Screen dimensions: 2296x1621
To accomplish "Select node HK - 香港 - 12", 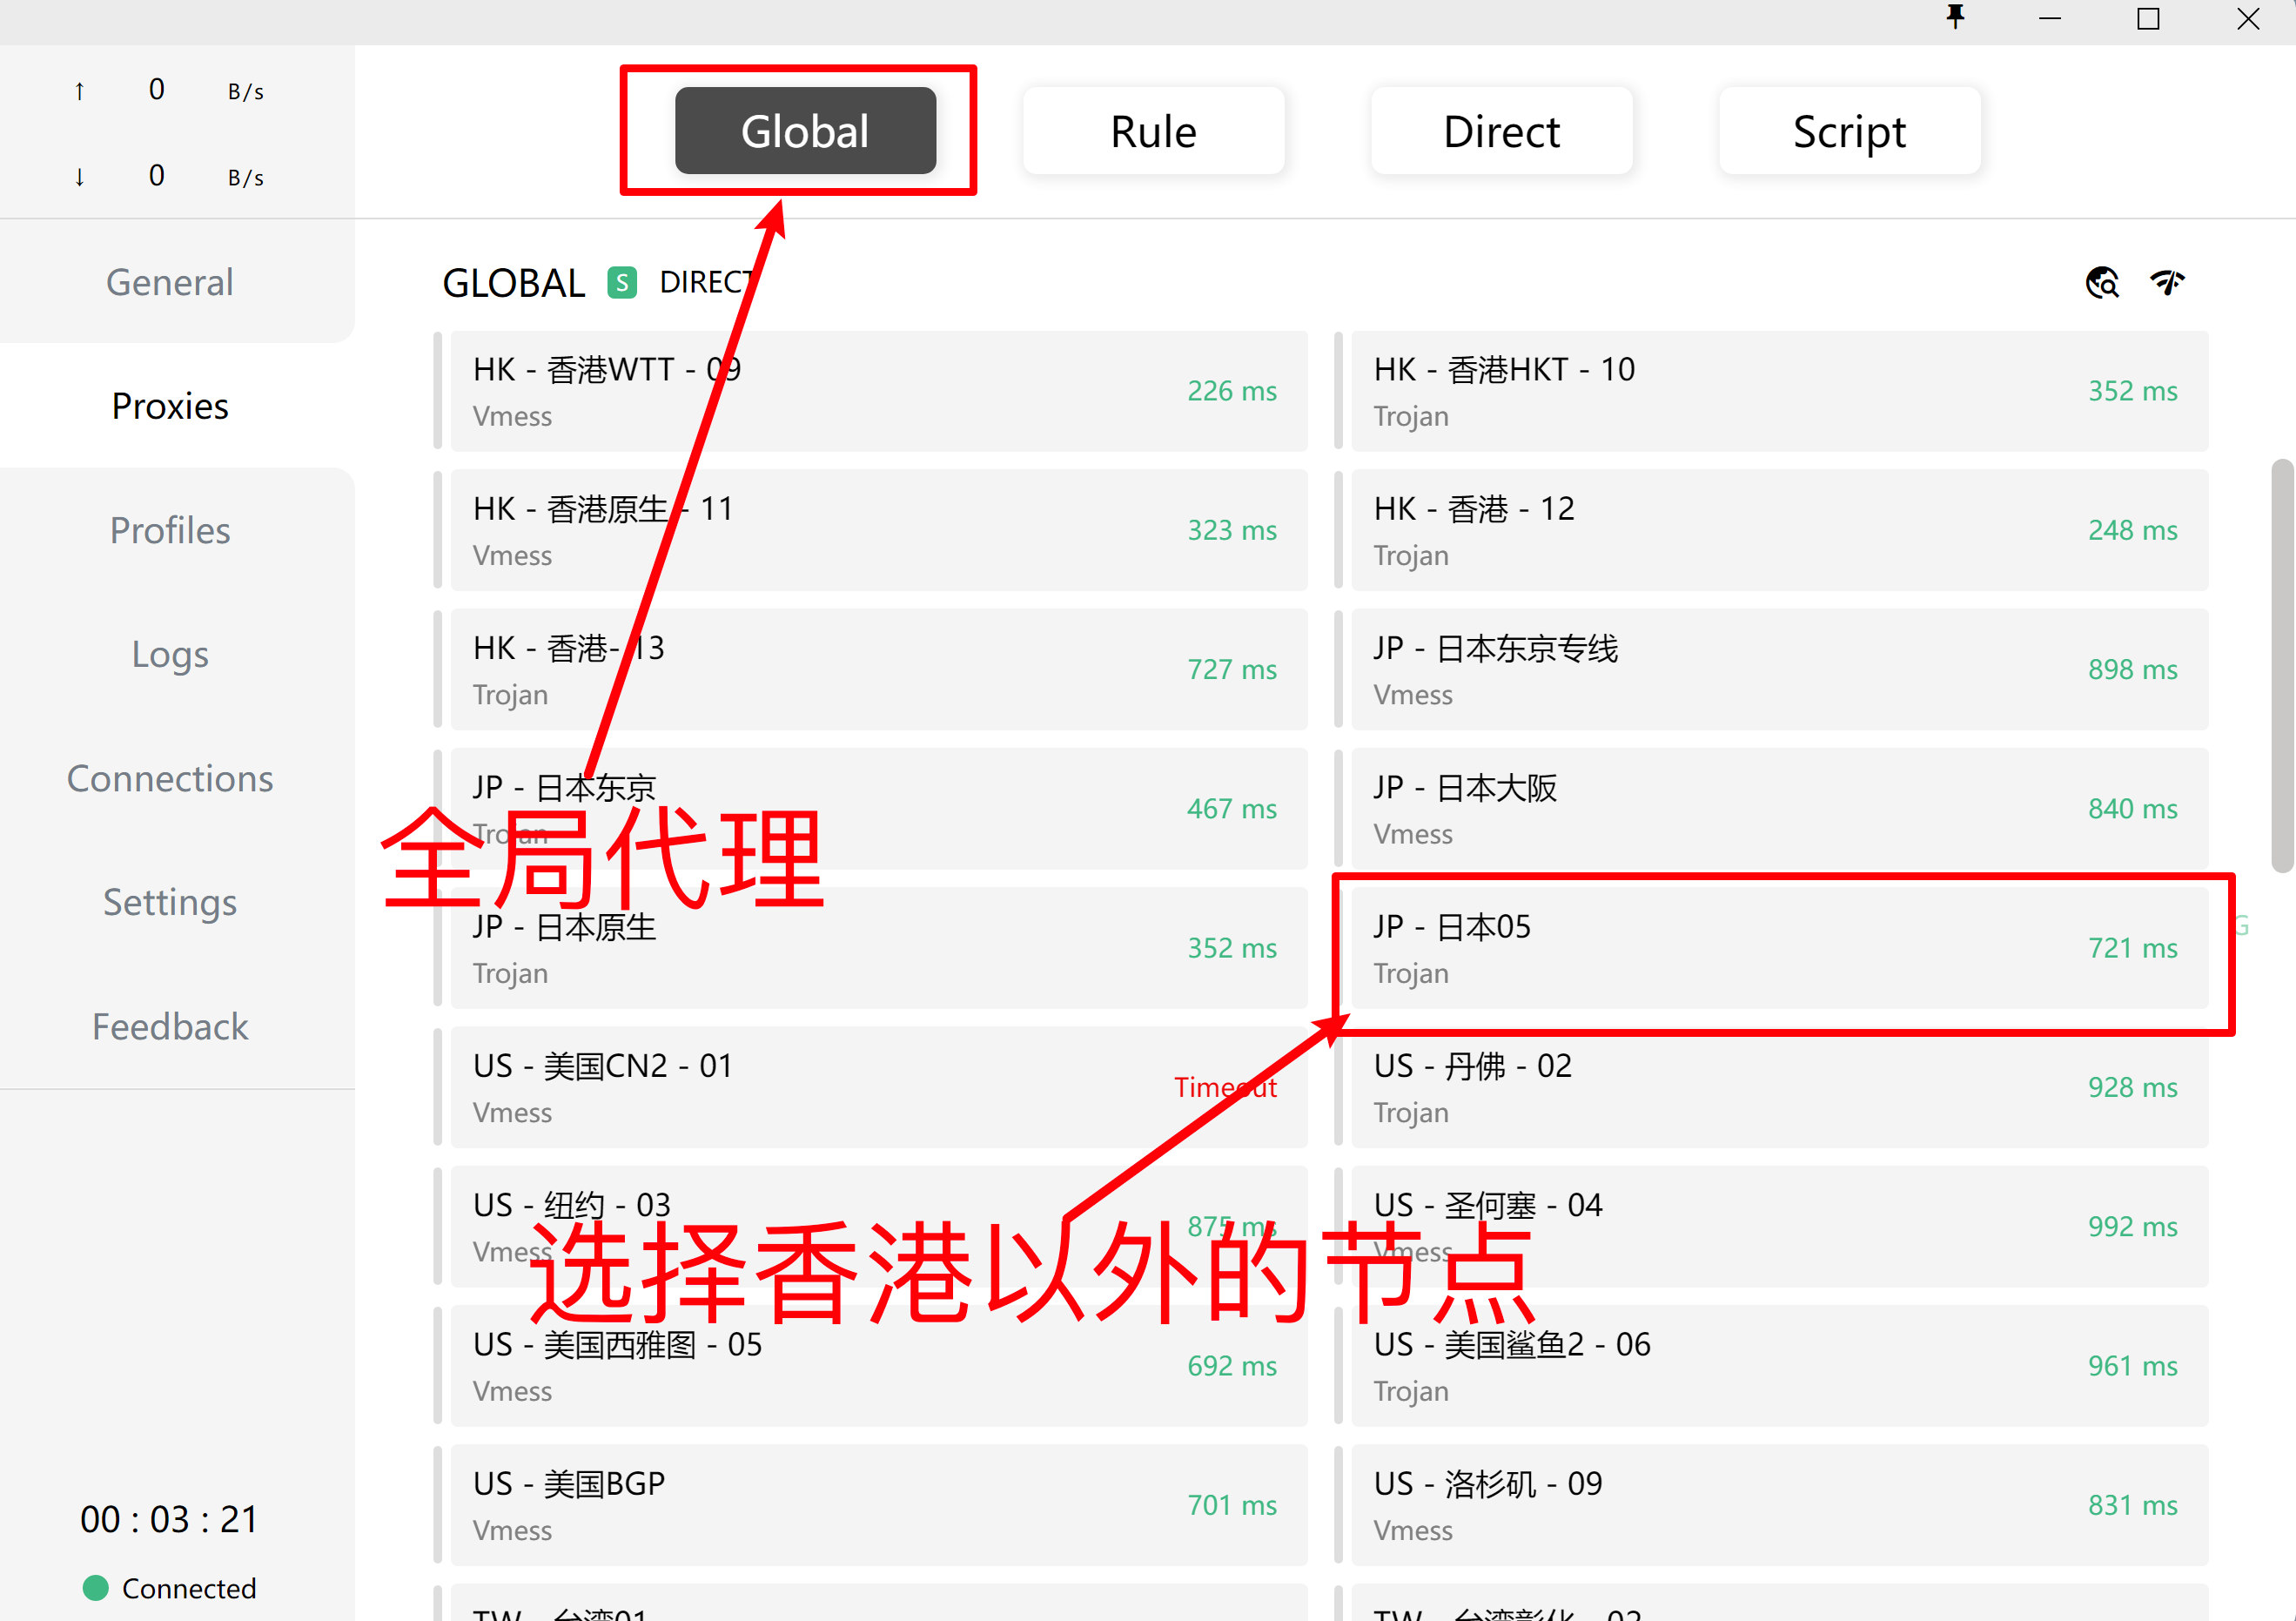I will (1779, 530).
